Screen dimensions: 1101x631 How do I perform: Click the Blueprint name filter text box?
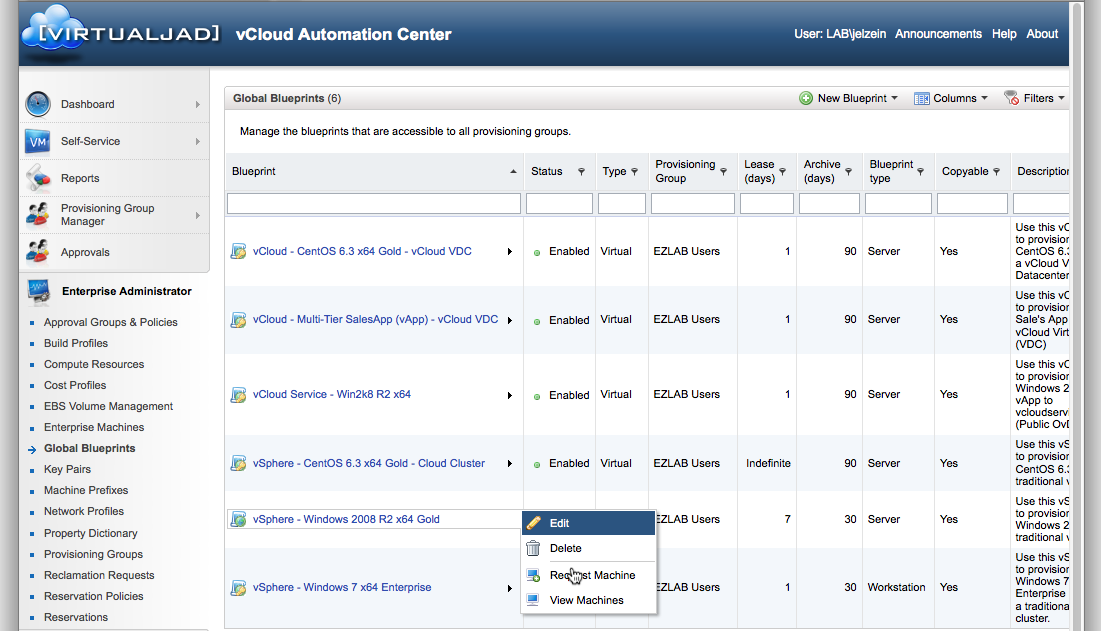374,204
